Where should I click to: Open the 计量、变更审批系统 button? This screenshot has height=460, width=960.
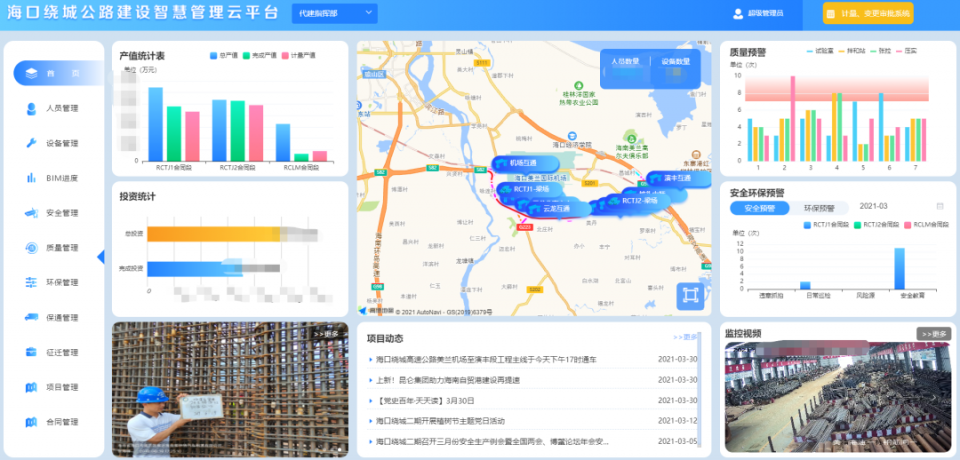coord(868,13)
